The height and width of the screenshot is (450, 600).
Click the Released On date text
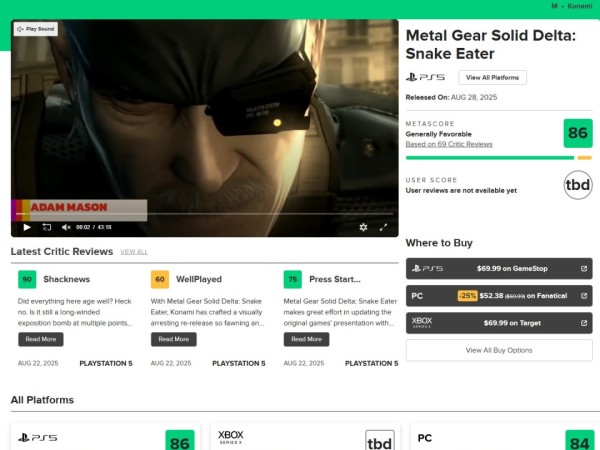pyautogui.click(x=451, y=98)
